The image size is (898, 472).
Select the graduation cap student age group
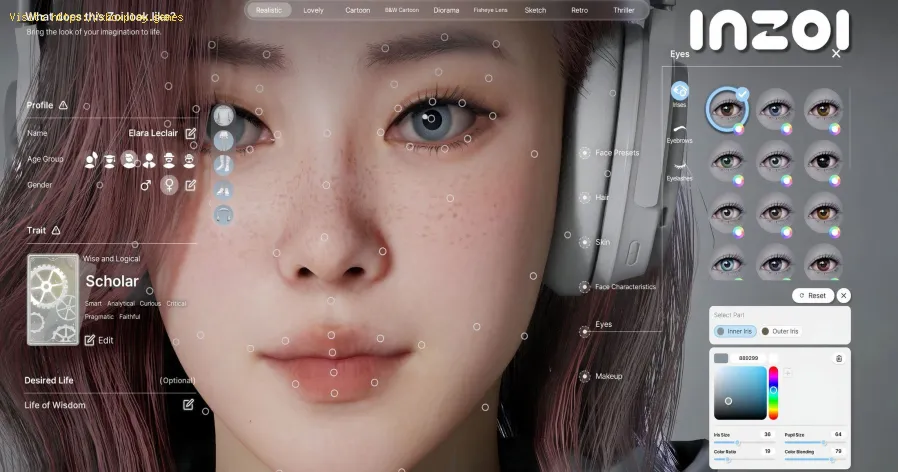coord(109,160)
